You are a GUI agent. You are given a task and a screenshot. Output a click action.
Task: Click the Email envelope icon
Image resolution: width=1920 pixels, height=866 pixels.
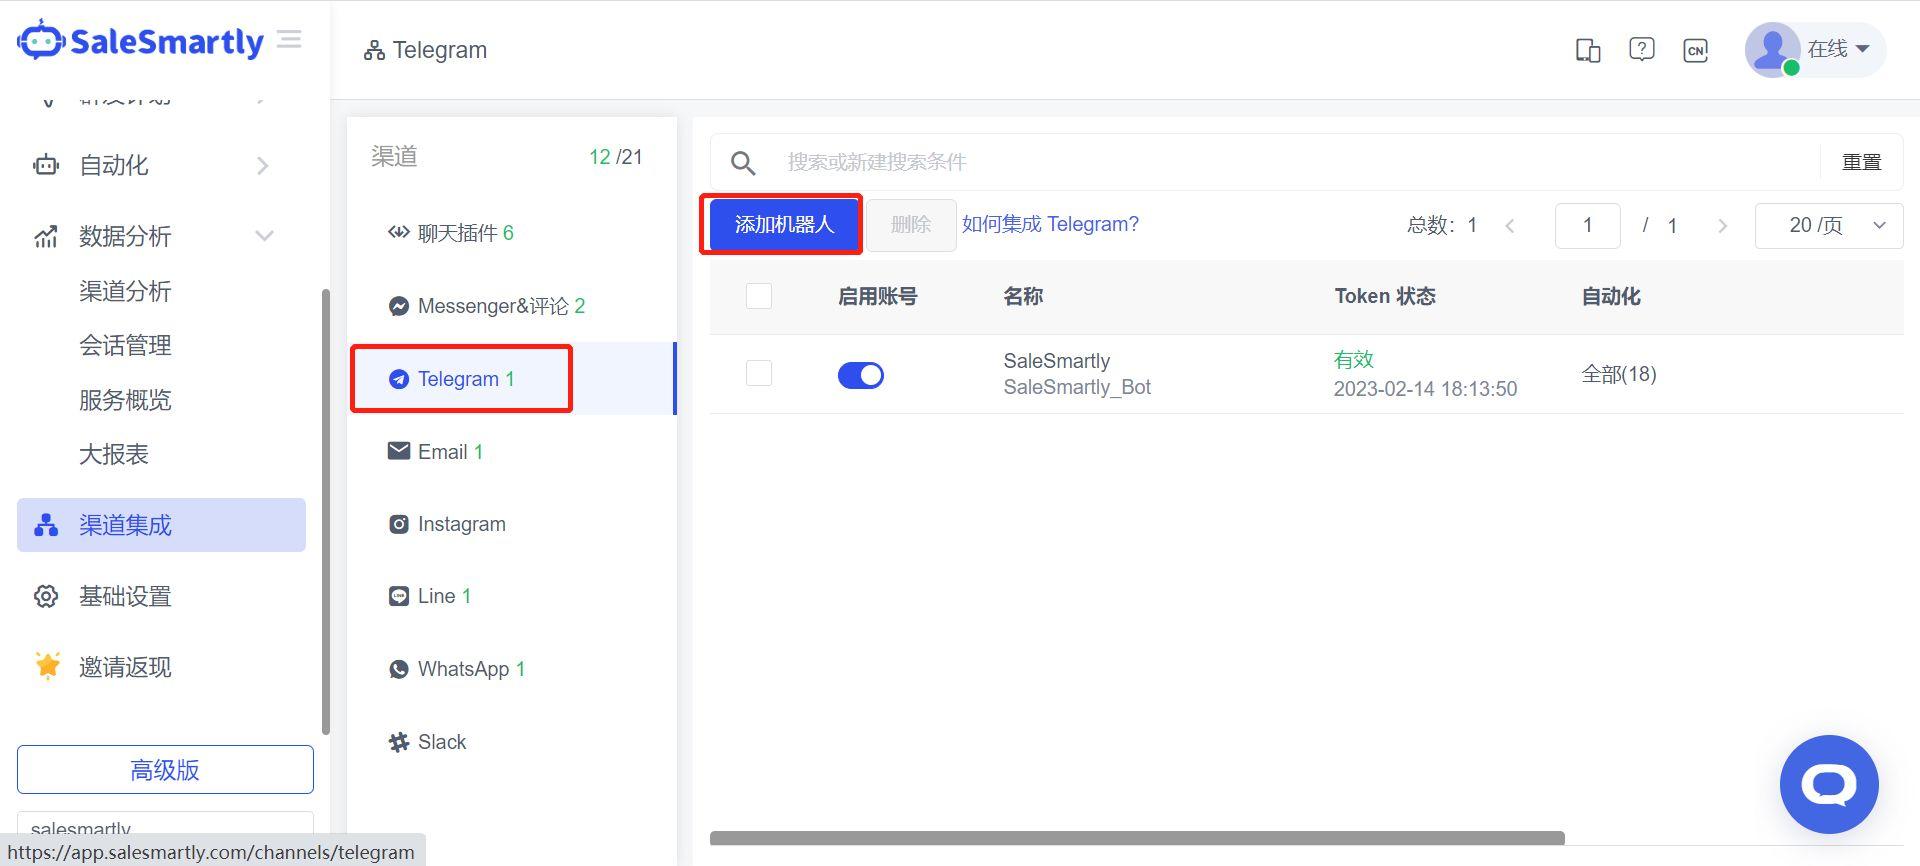point(398,451)
